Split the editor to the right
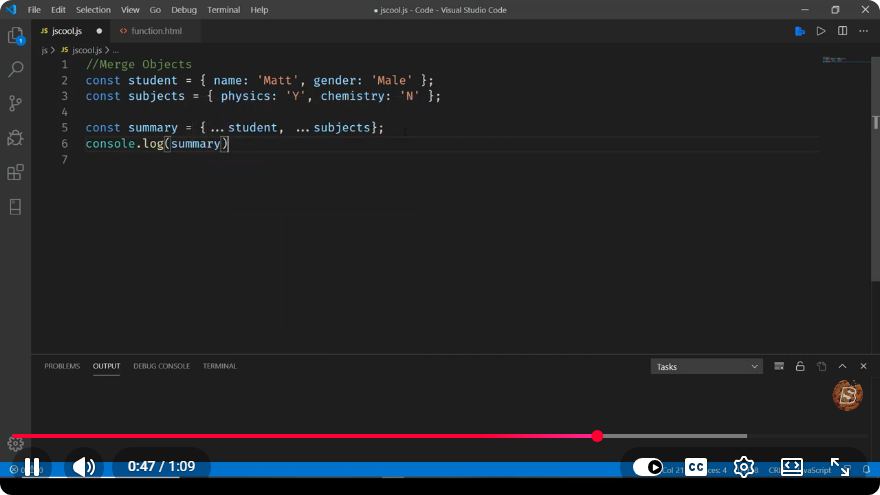 842,31
